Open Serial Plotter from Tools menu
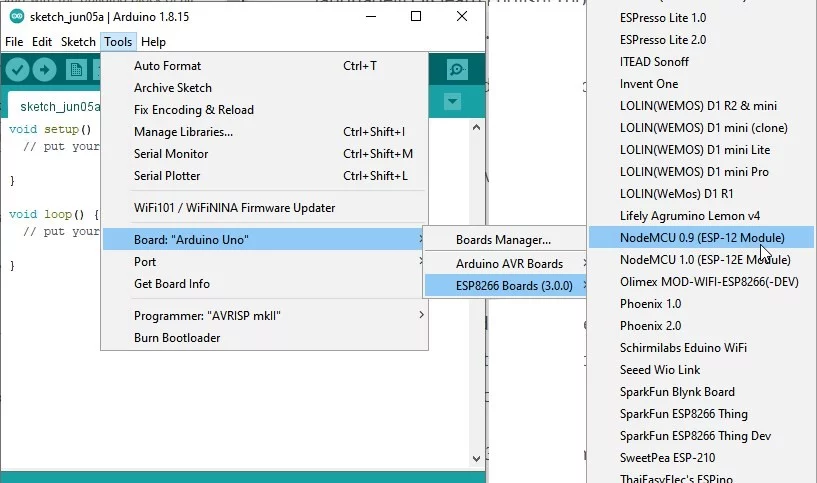 tap(265, 176)
